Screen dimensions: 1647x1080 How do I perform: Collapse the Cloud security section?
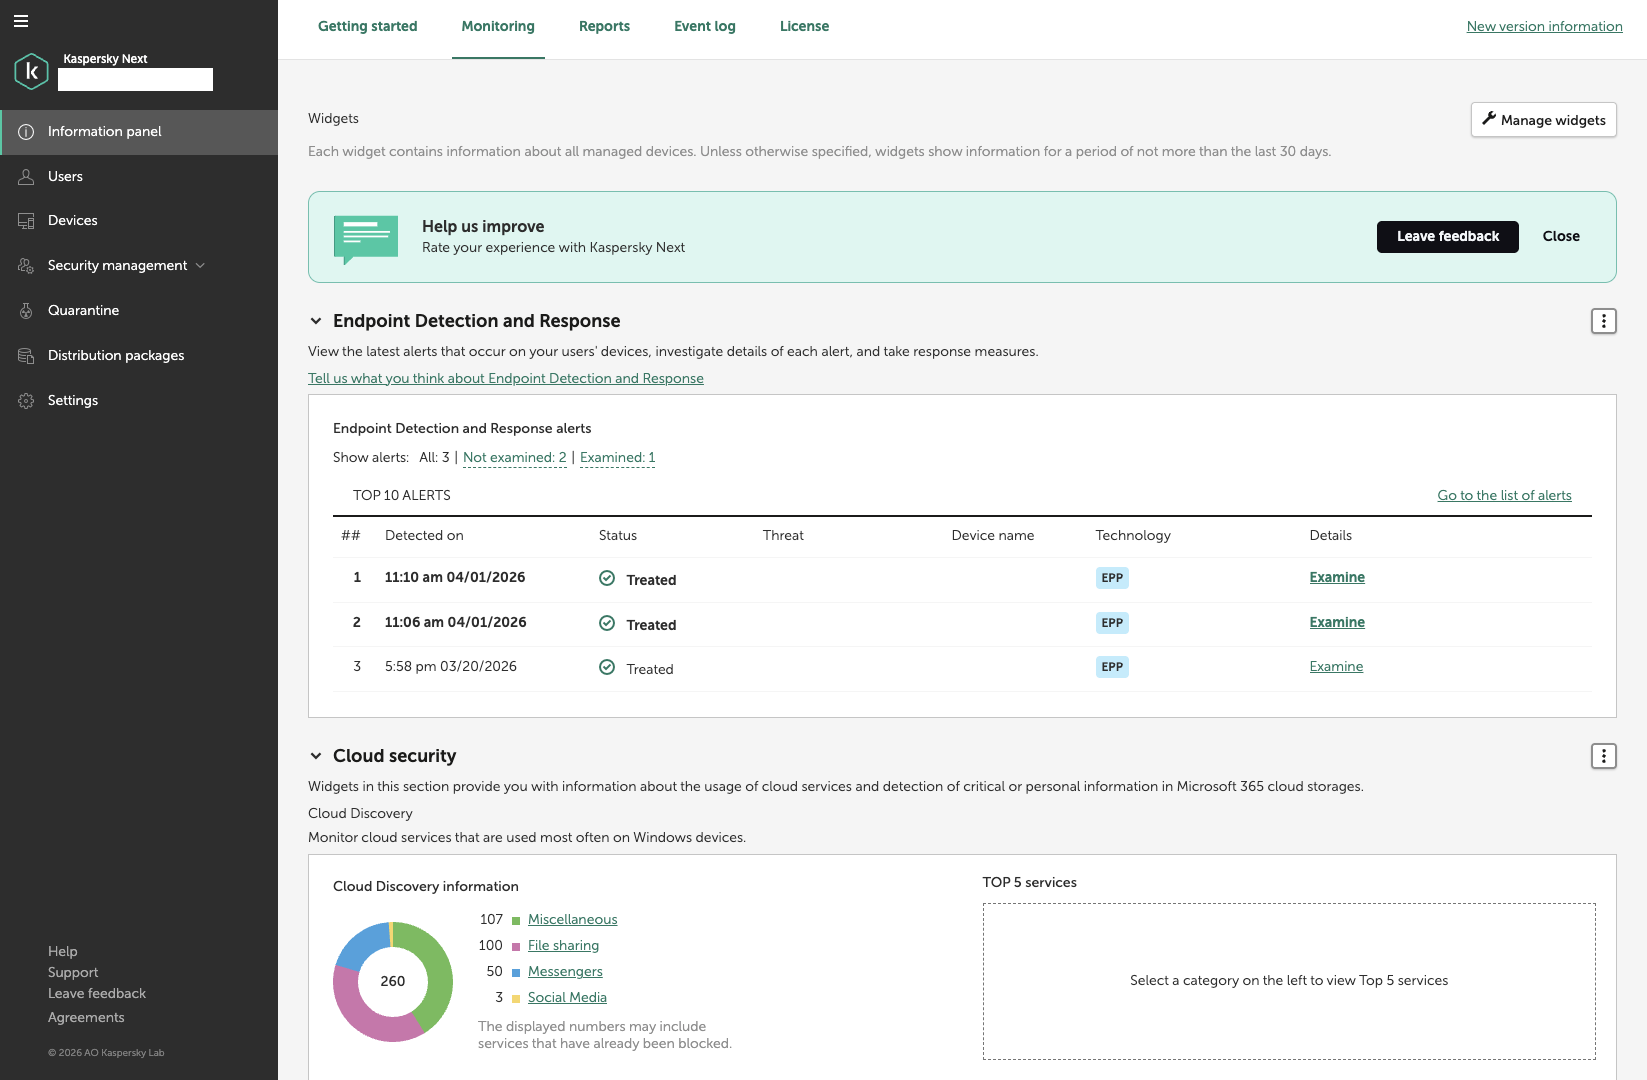316,756
